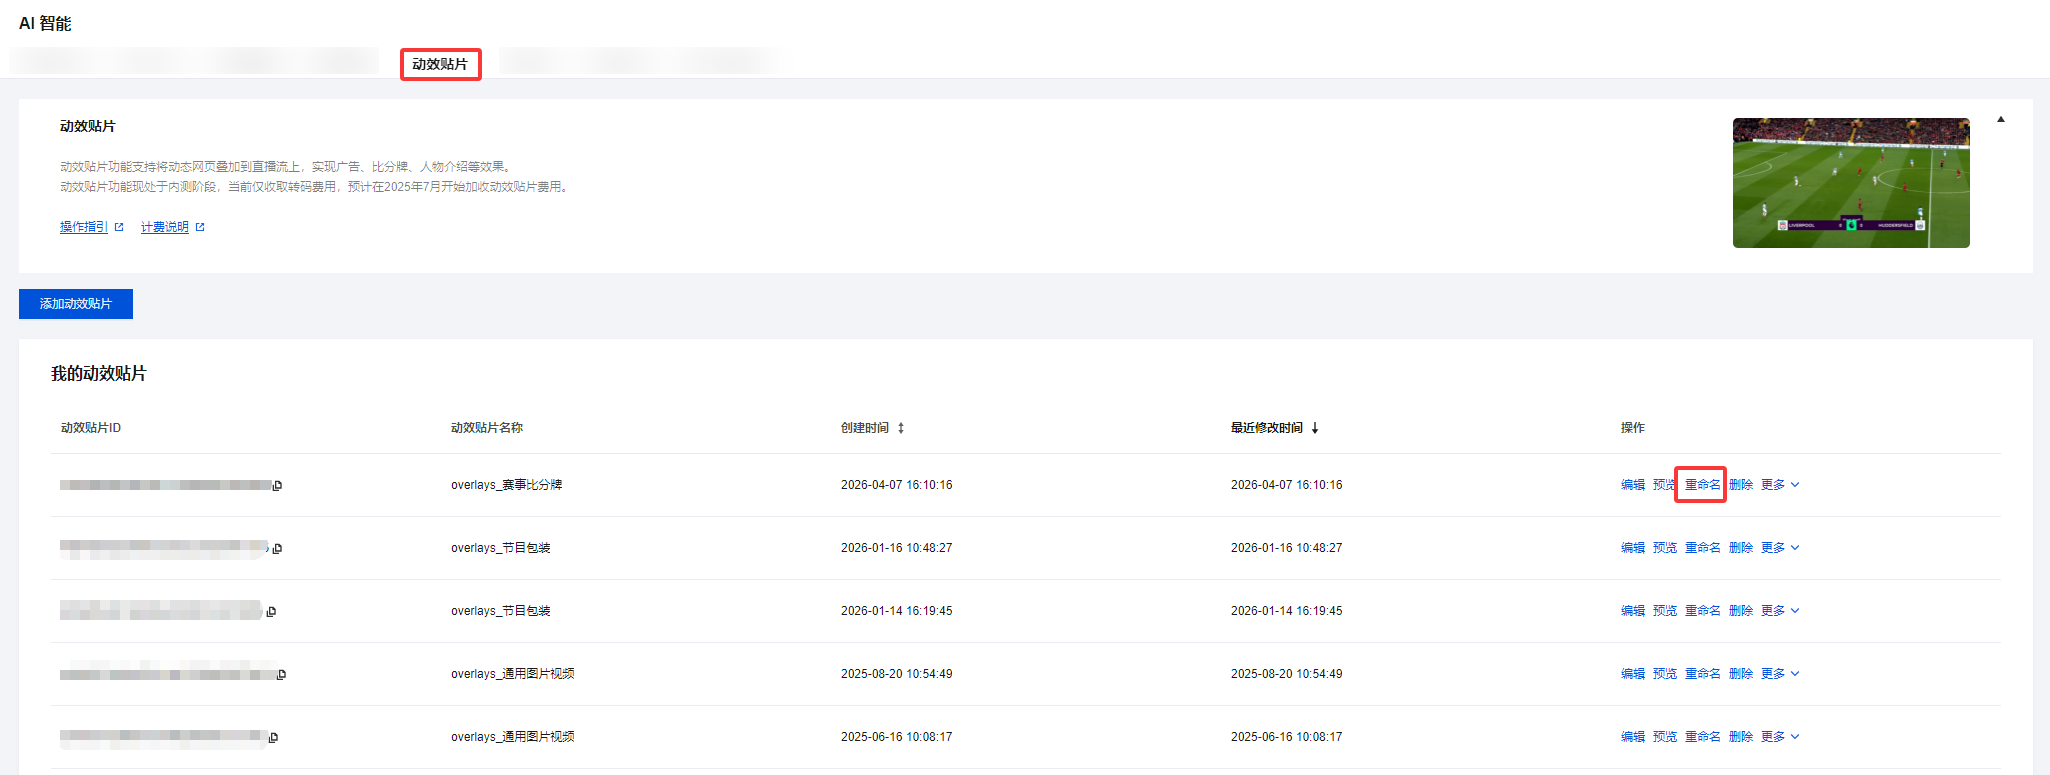Screen dimensions: 2050x775
Task: Rename the overlay created 2025-06-16
Action: (x=1703, y=737)
